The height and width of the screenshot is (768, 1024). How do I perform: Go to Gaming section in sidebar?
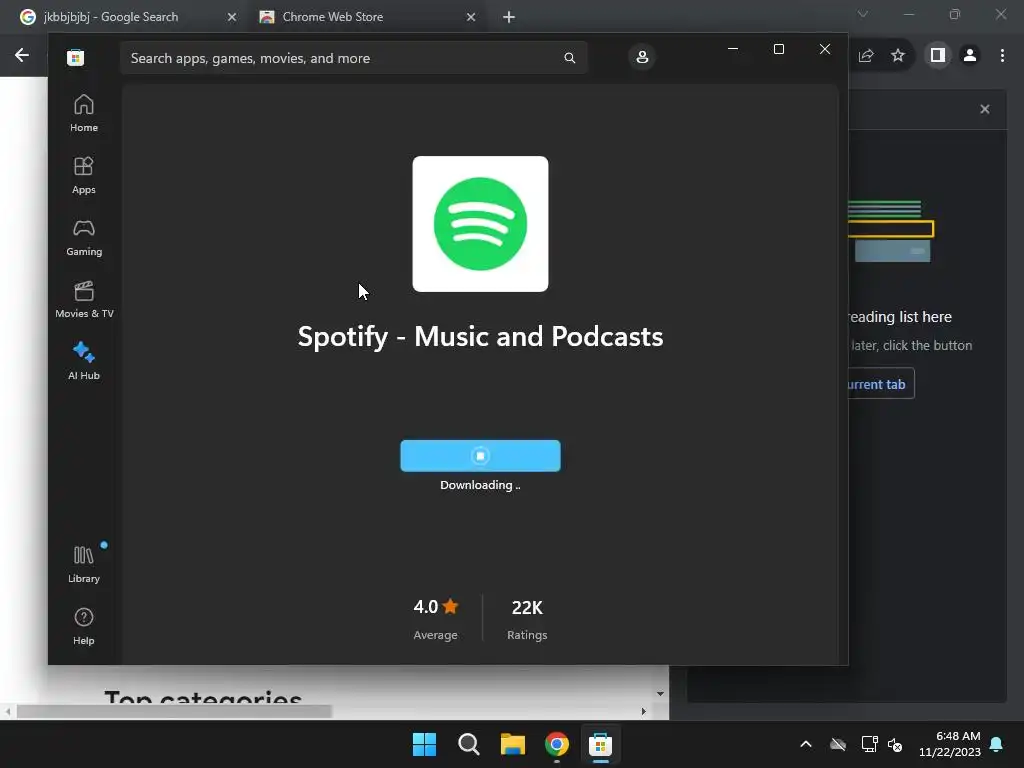click(84, 238)
